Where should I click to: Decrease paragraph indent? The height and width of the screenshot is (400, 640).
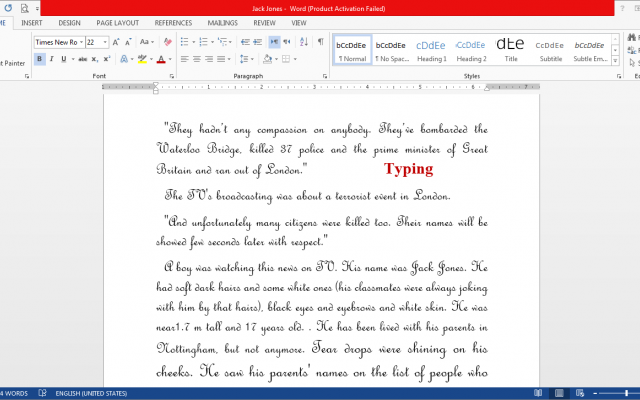coord(245,42)
